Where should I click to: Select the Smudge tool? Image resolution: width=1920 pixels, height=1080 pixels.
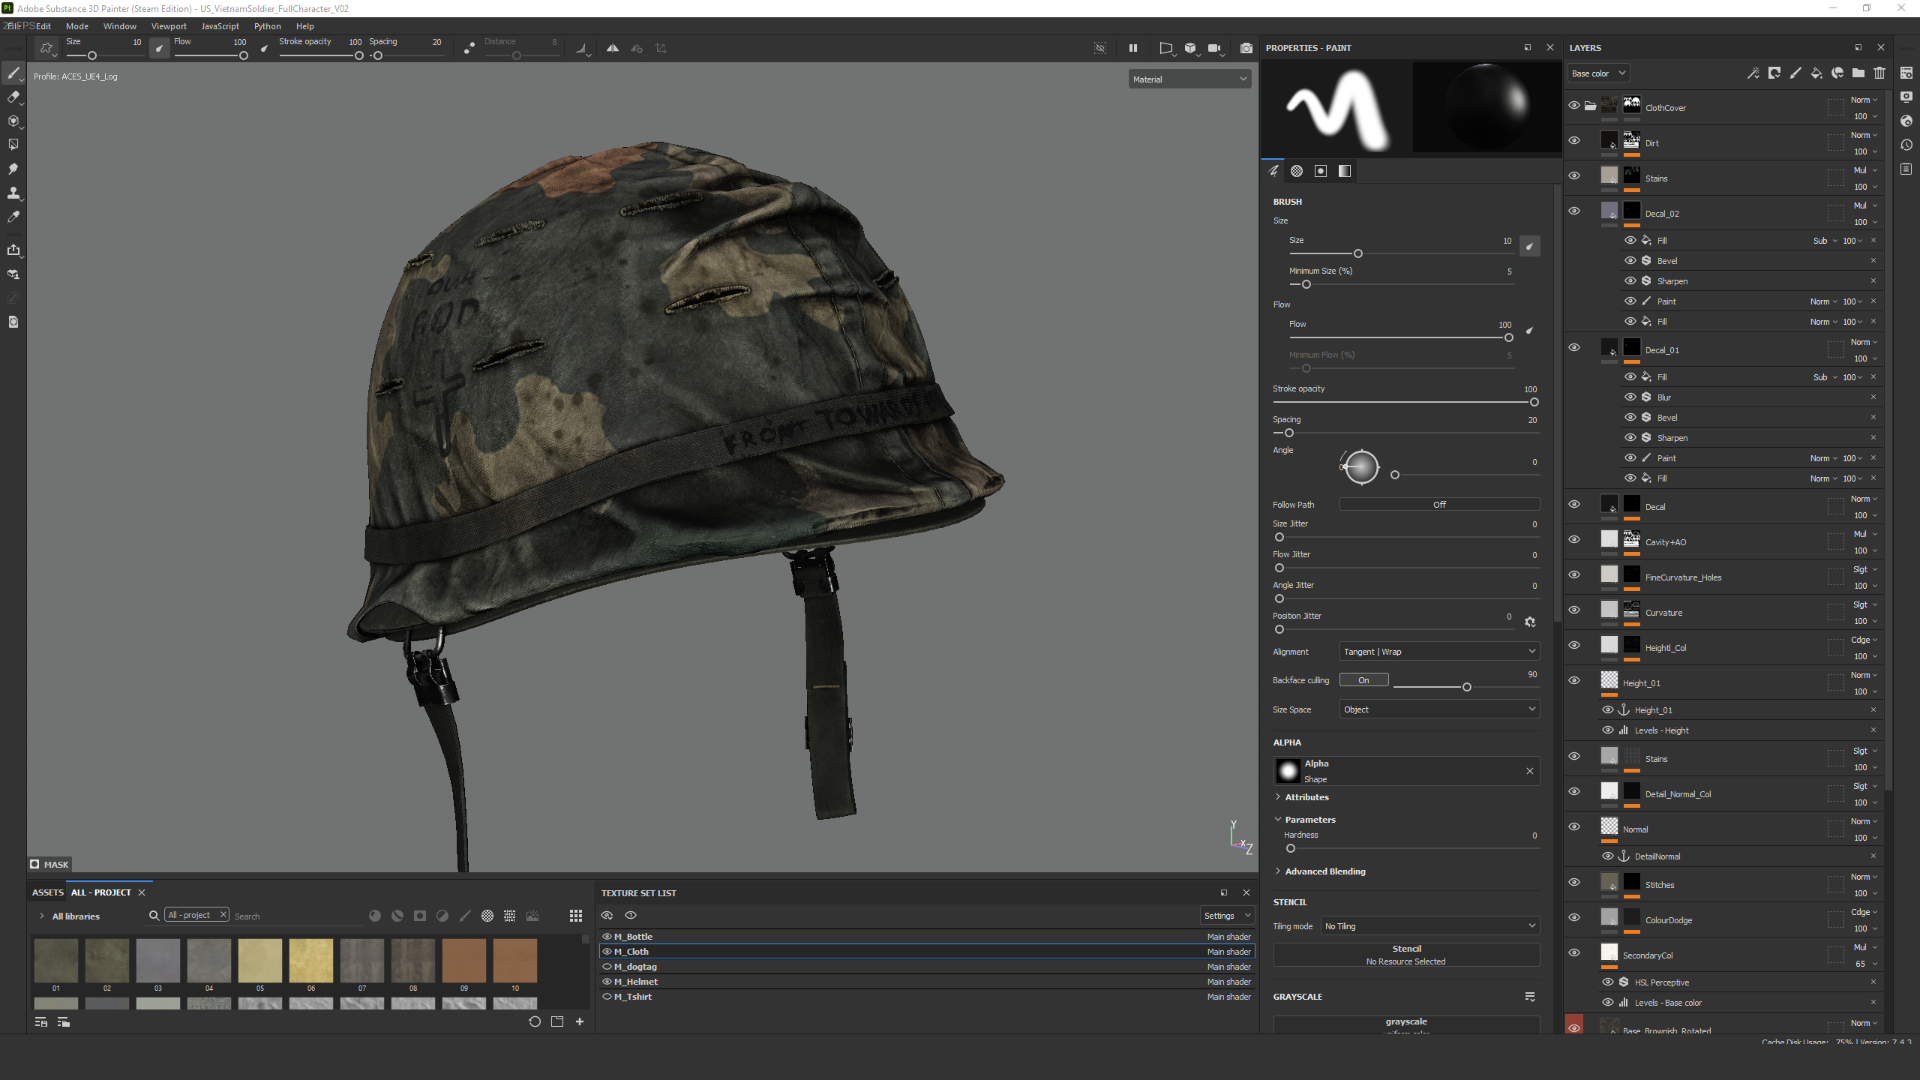13,169
